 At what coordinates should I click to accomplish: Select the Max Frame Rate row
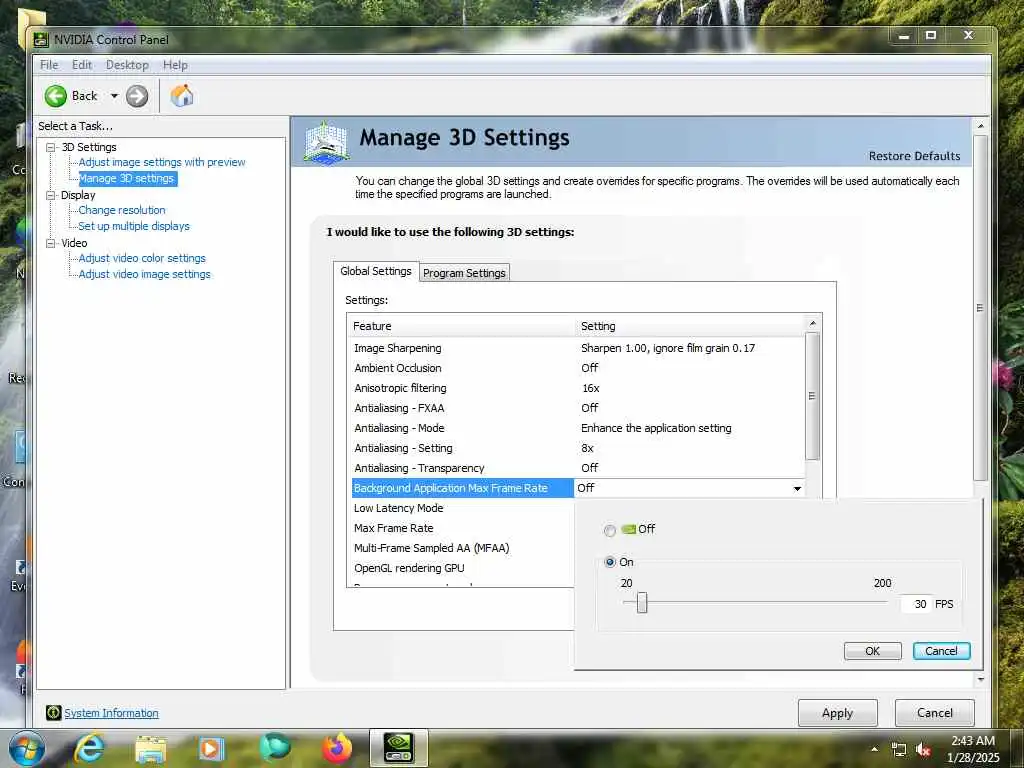462,528
